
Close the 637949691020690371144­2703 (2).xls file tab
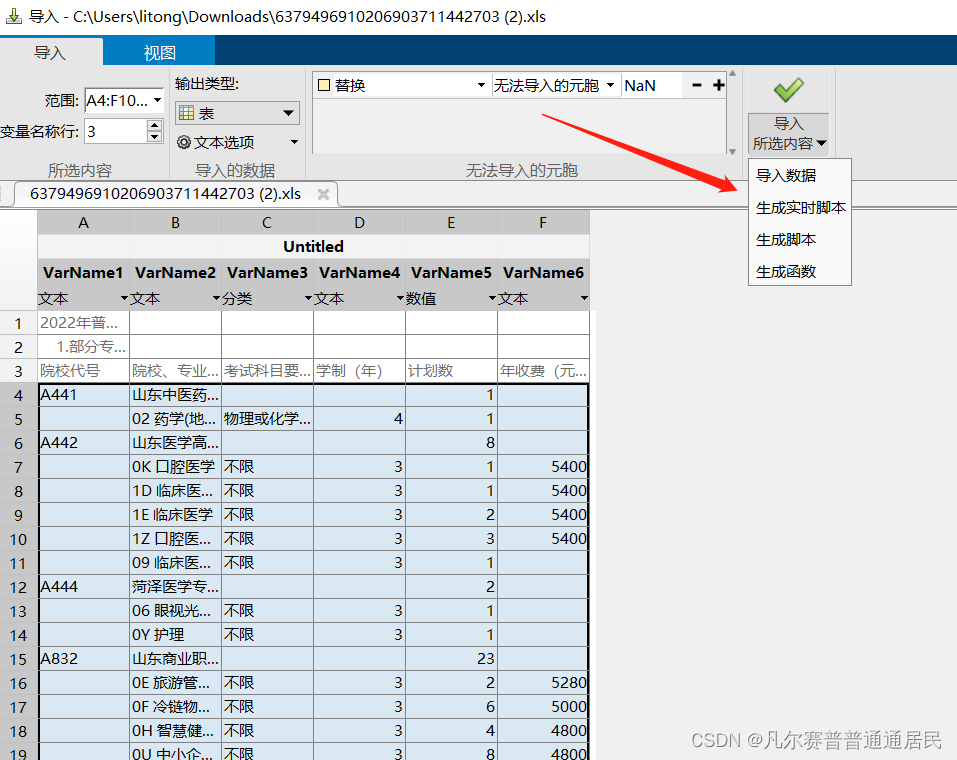point(323,194)
